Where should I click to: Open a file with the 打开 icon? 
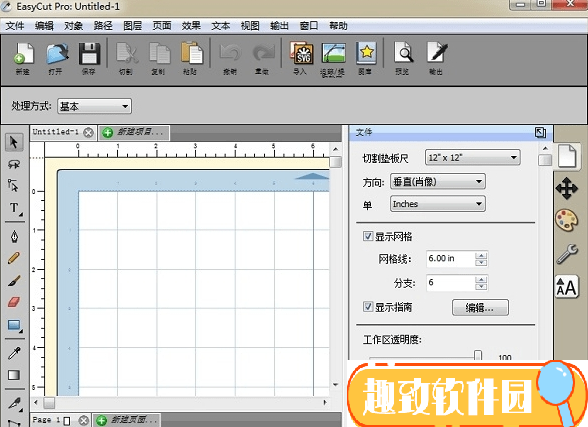click(x=57, y=54)
